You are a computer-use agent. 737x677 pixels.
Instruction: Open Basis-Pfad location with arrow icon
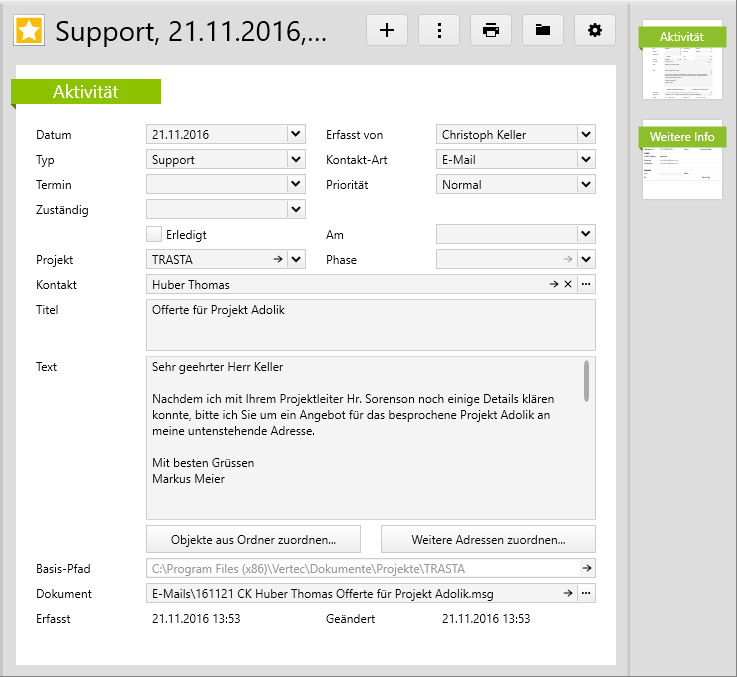[586, 569]
